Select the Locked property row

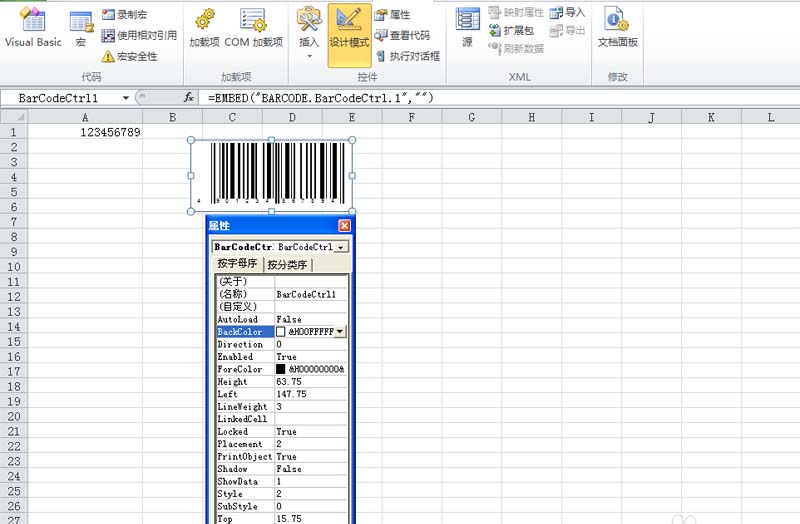coord(282,432)
